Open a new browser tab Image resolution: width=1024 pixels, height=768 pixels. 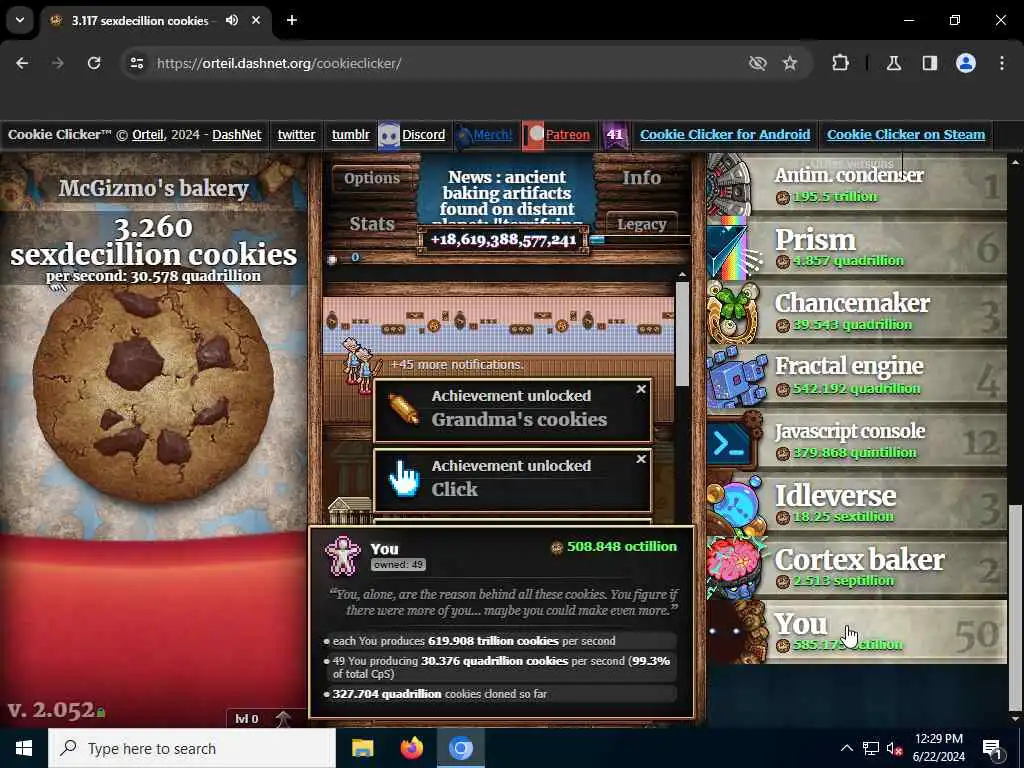coord(292,20)
